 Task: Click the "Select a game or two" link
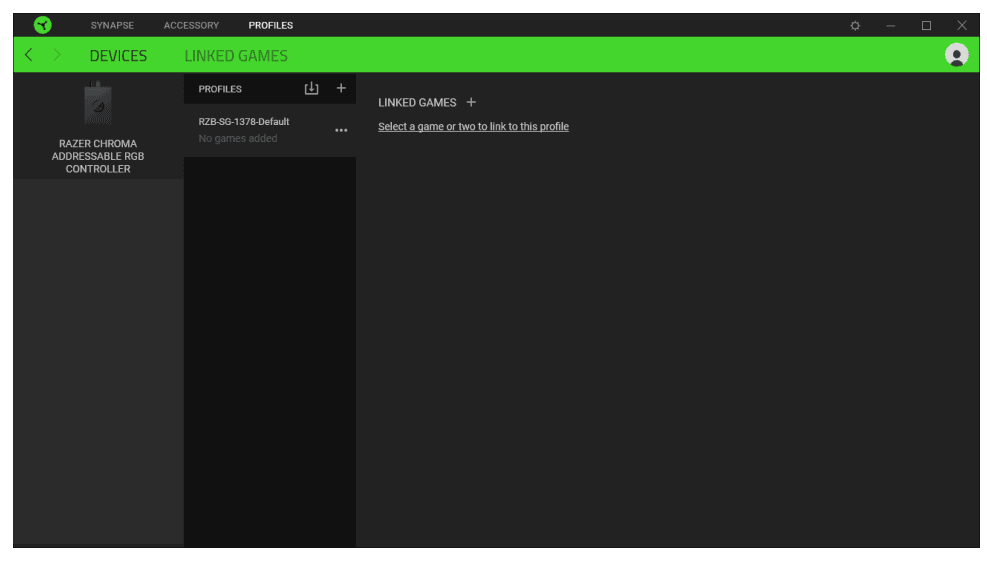pos(473,127)
